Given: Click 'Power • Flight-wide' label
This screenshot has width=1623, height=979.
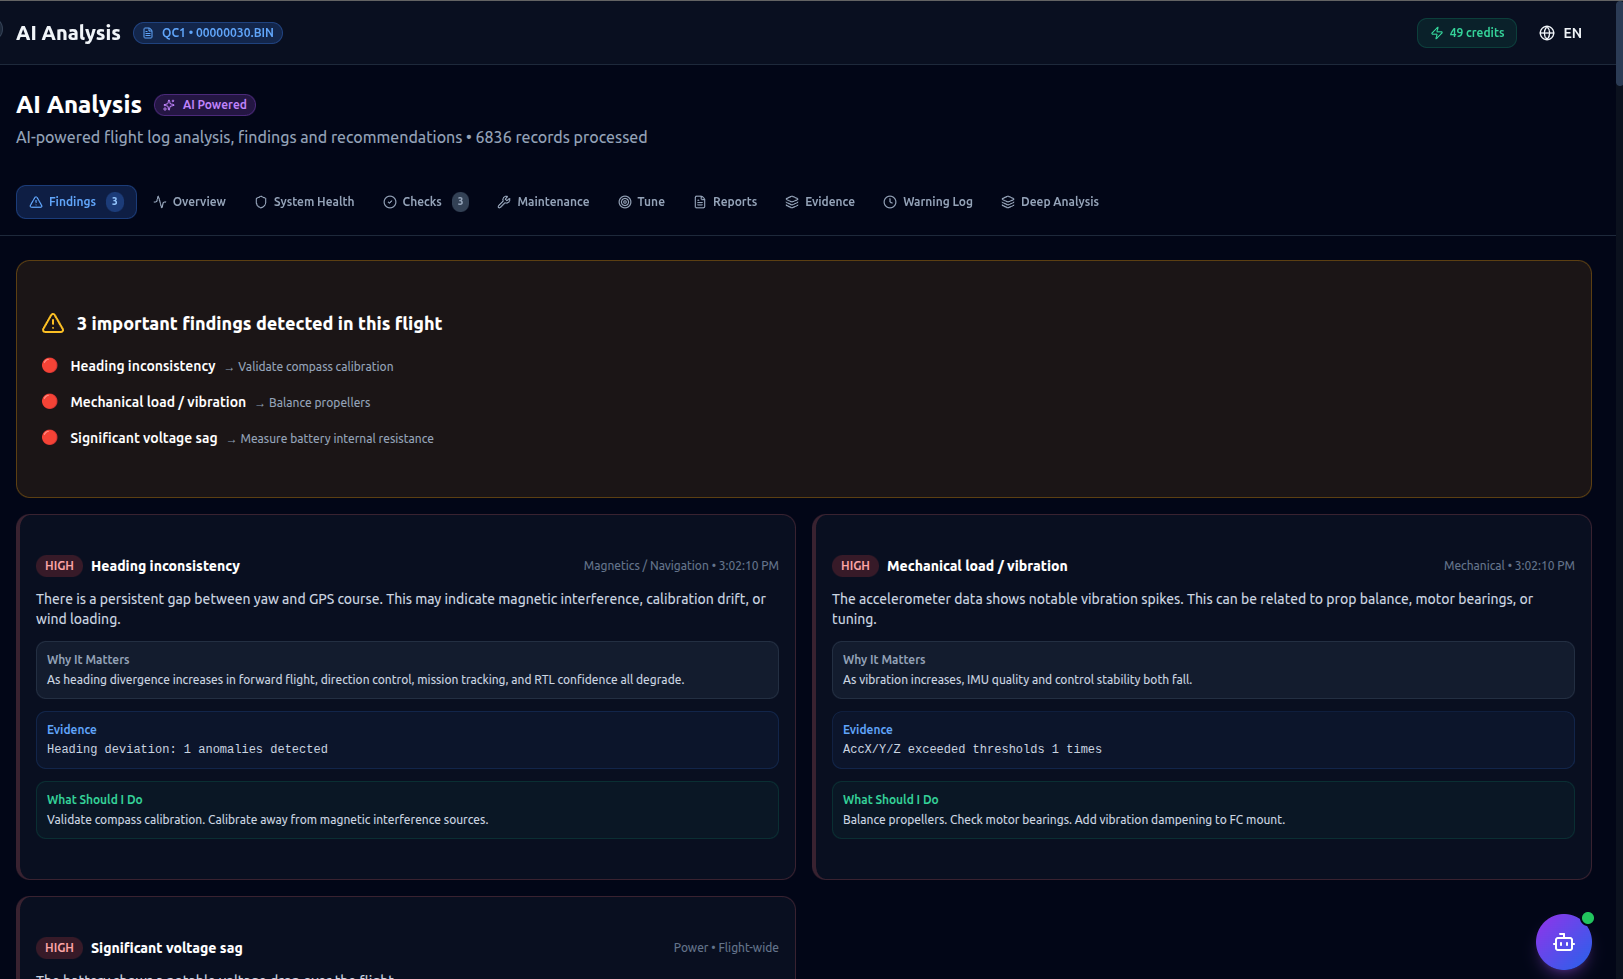Looking at the screenshot, I should pyautogui.click(x=726, y=948).
